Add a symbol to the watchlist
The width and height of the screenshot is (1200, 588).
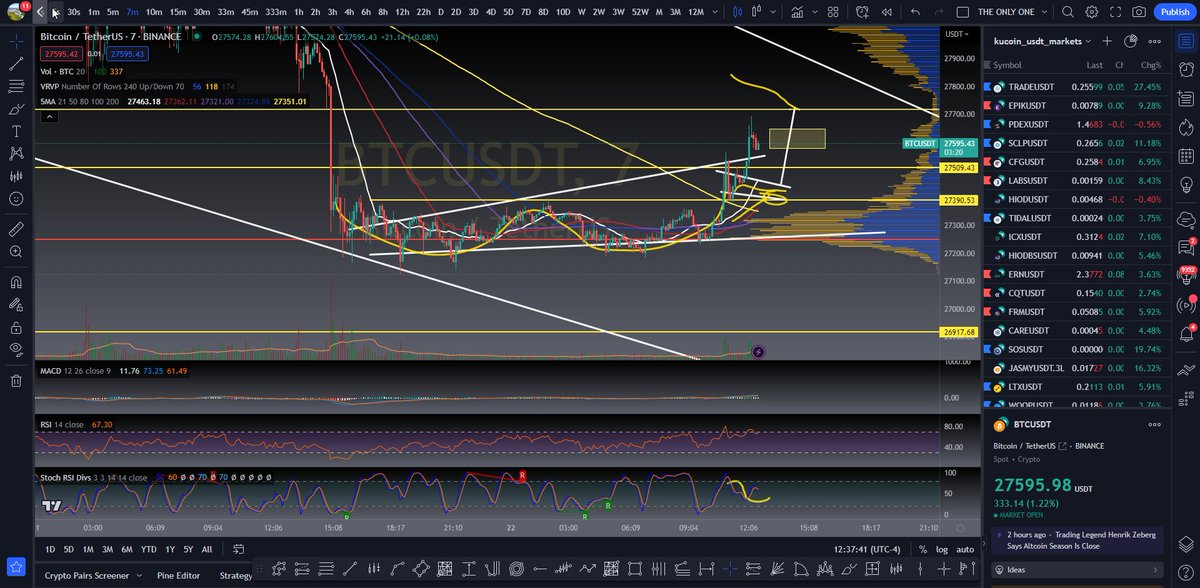(x=1107, y=41)
